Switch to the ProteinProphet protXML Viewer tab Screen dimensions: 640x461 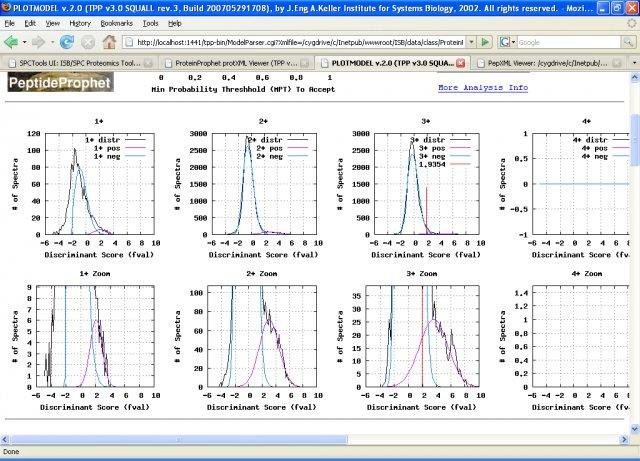[228, 62]
